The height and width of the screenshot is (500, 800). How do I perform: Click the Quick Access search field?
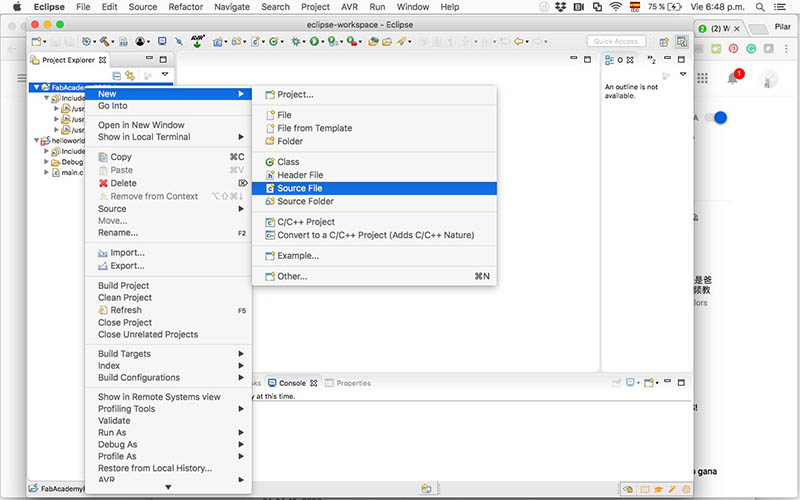coord(616,41)
